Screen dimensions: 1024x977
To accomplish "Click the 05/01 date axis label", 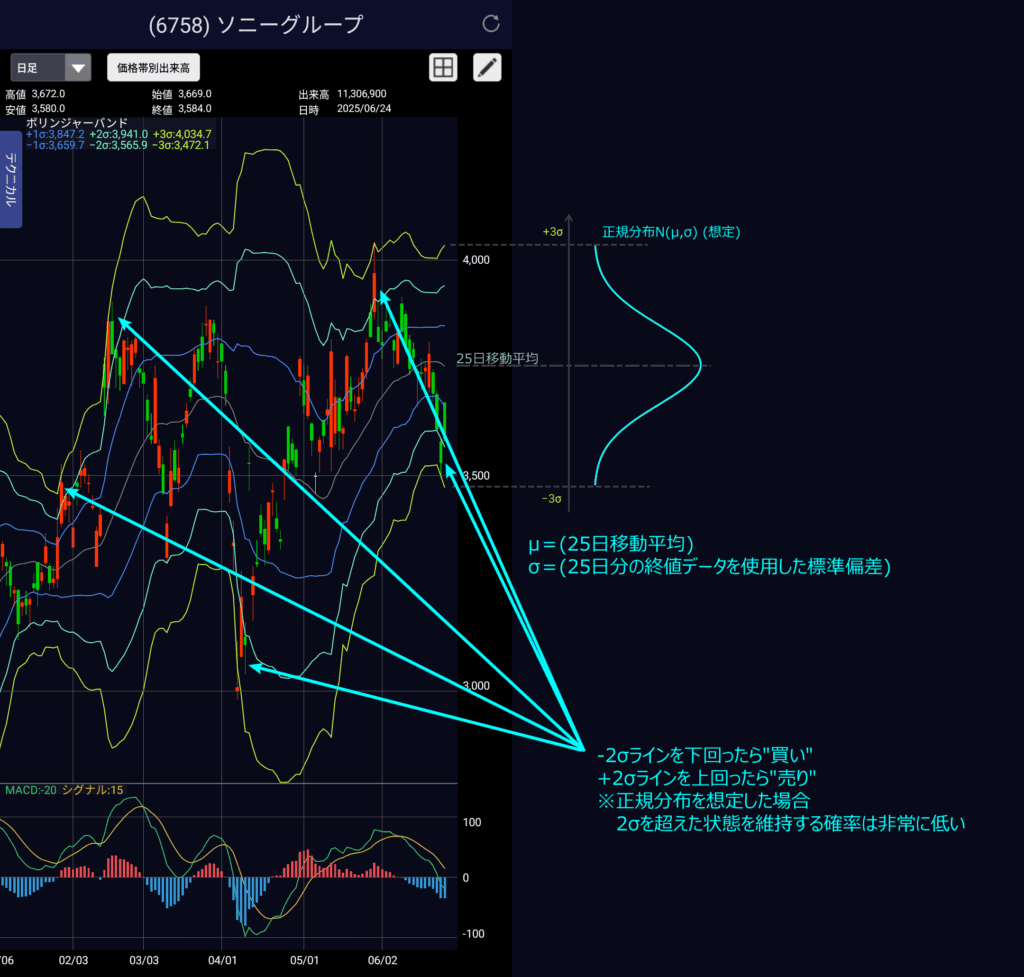I will click(x=304, y=960).
